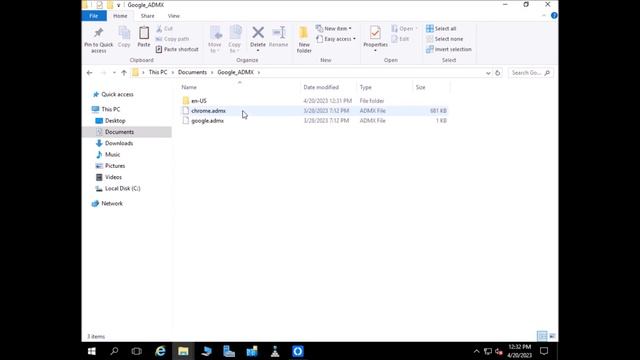This screenshot has width=640, height=360.
Task: Switch to details view layout icon
Action: 542,336
